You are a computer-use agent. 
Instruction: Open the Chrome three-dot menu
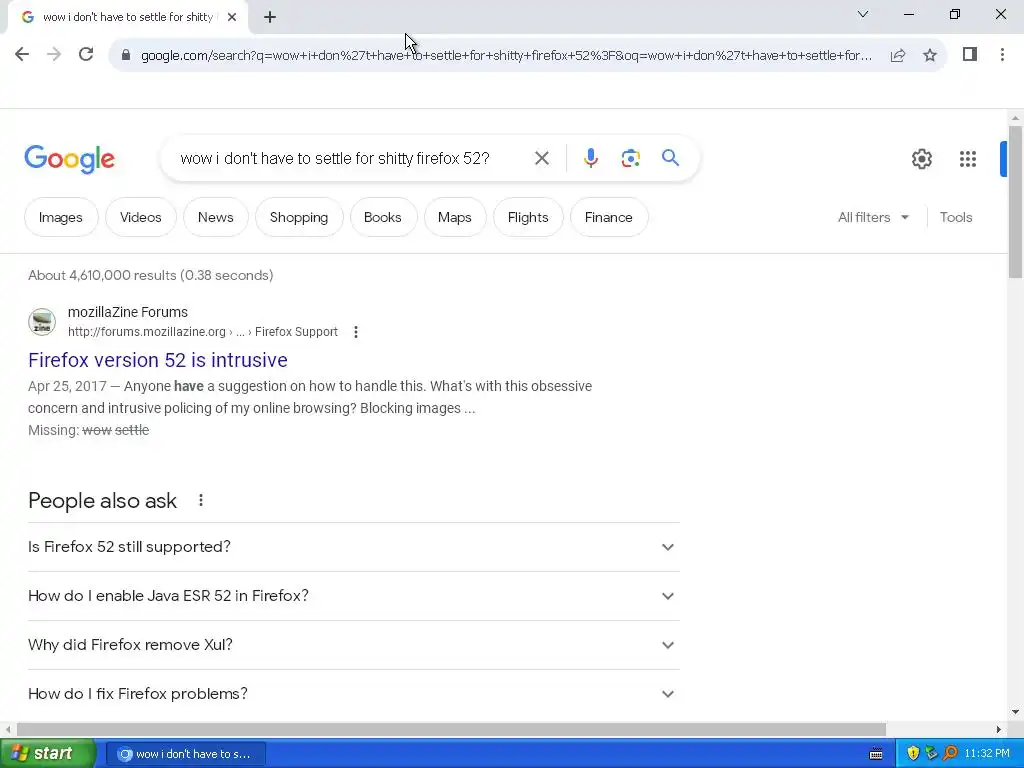click(1002, 54)
